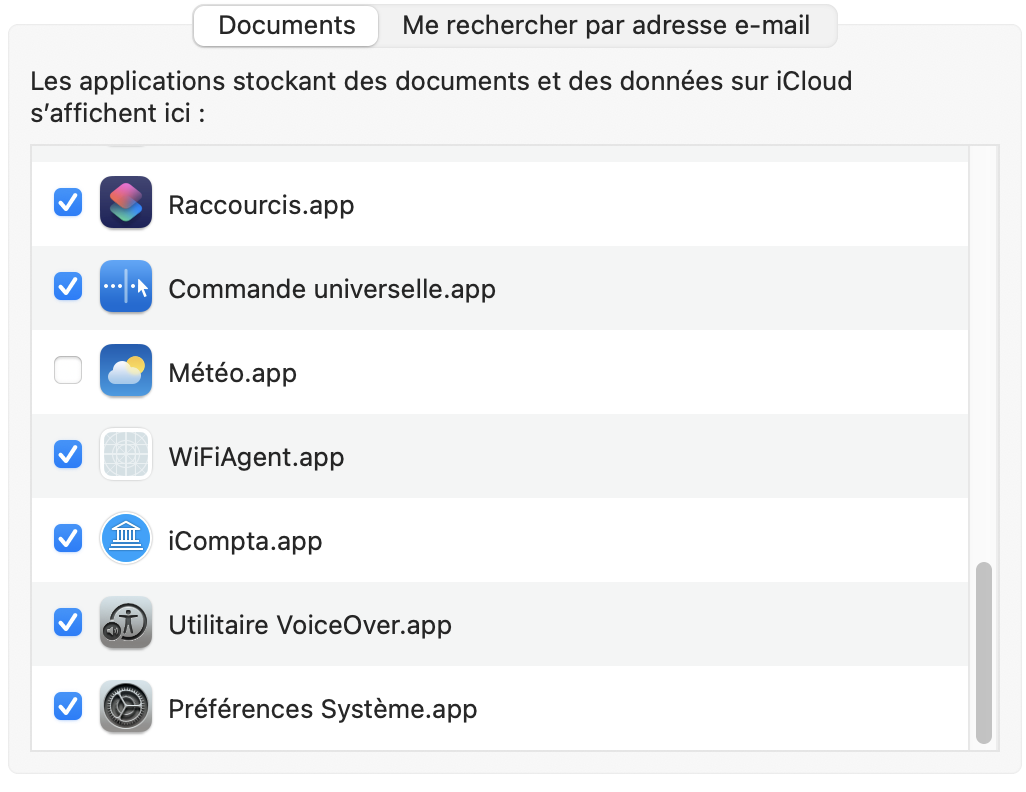Uncheck the WiFiAgent.app checkbox
This screenshot has width=1026, height=792.
(68, 454)
